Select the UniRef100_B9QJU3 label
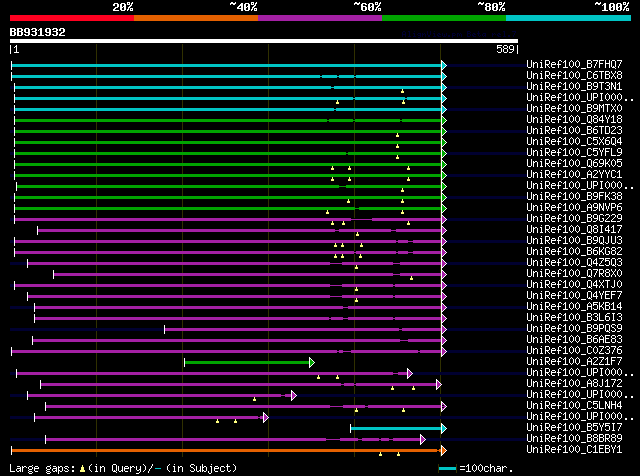Screen dimensions: 640x476 click(x=574, y=240)
